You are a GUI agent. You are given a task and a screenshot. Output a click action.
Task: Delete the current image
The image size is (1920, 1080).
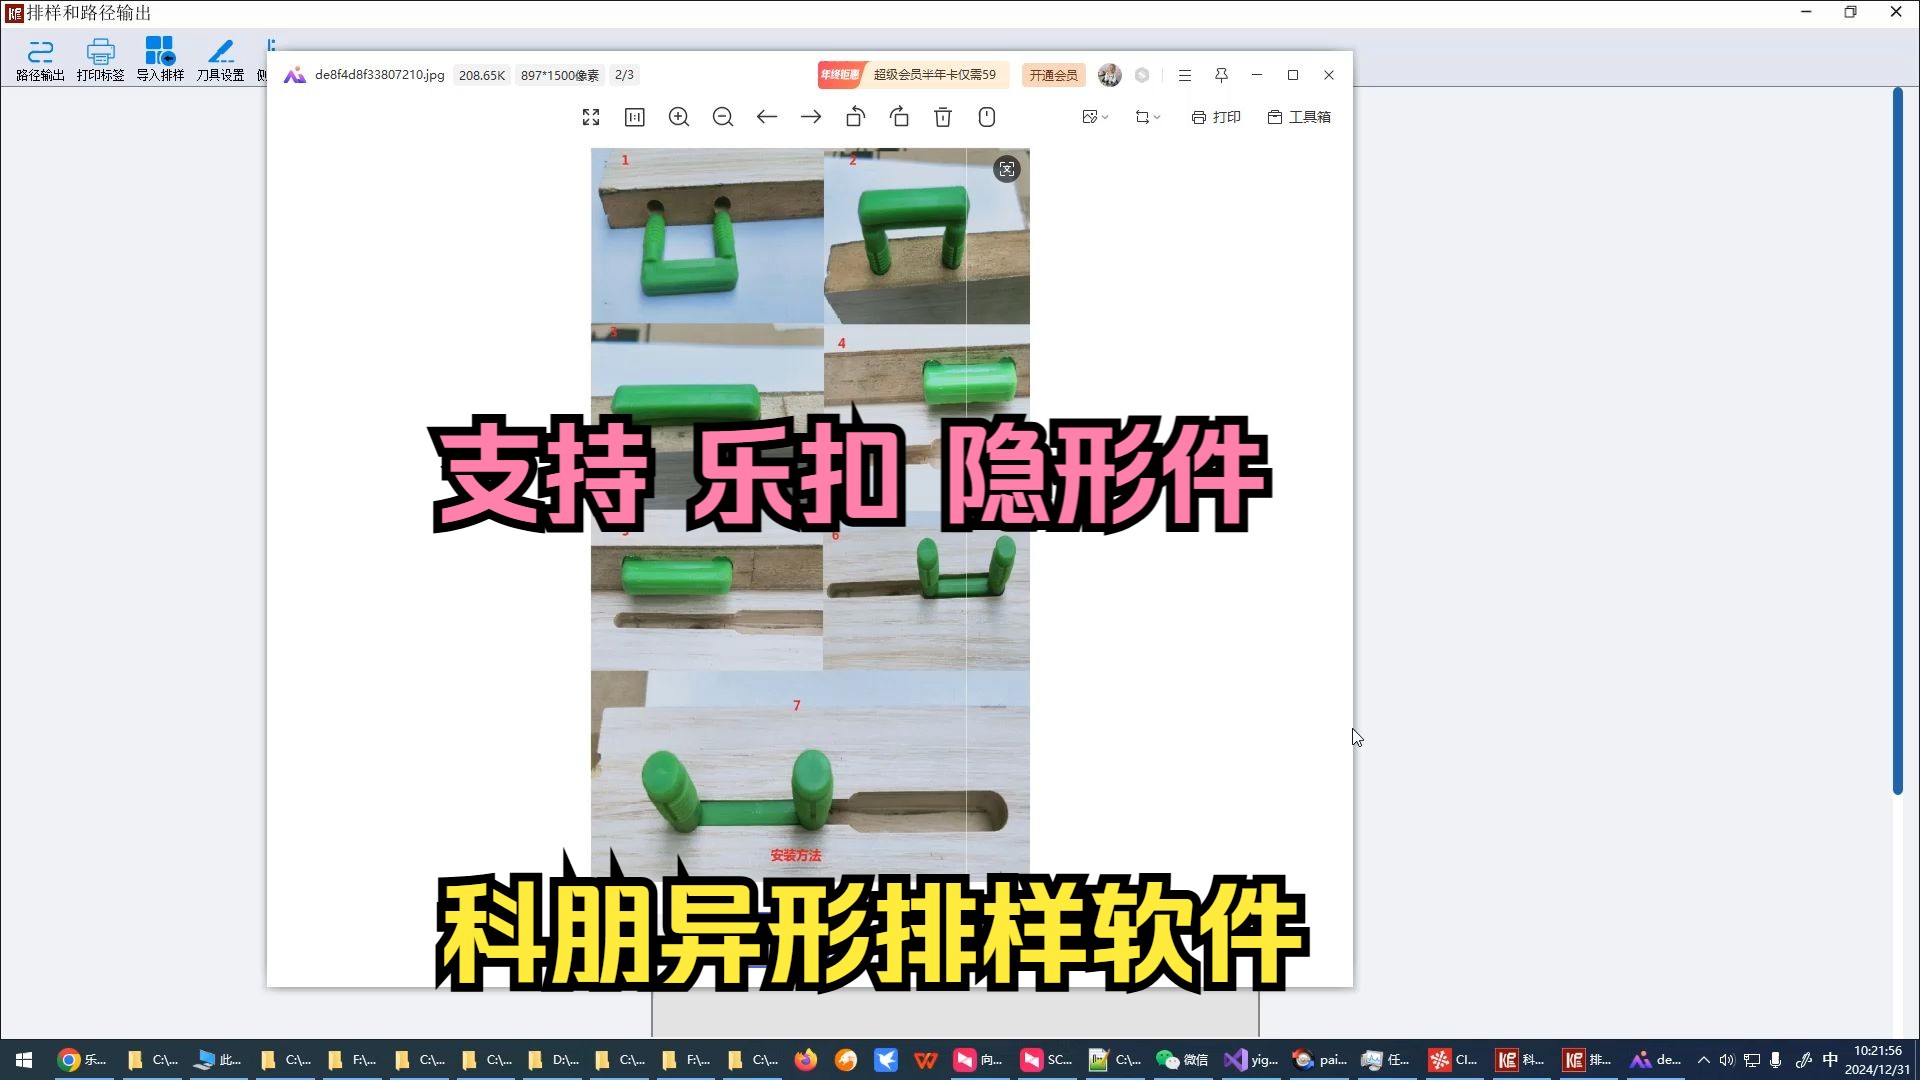[943, 117]
